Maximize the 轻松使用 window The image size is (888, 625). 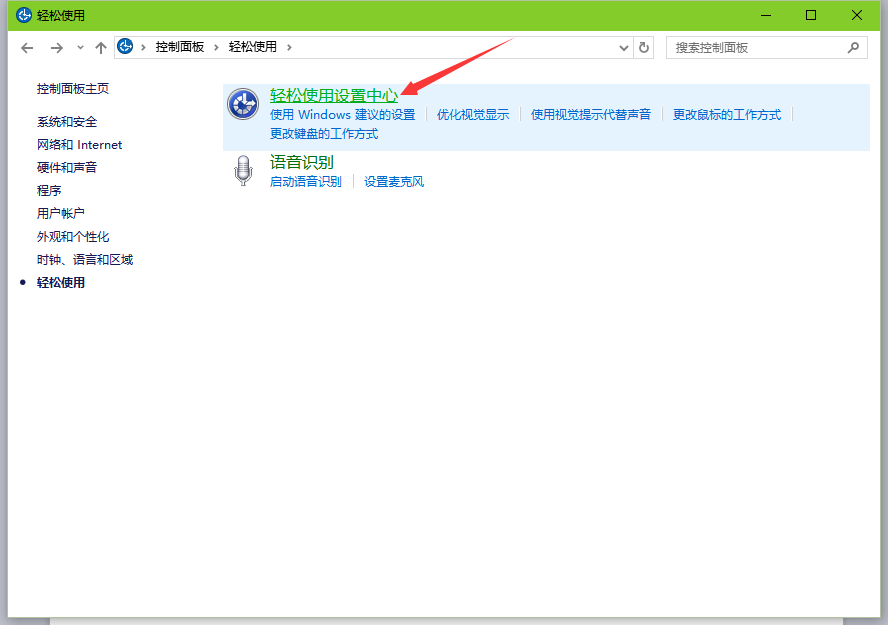click(x=811, y=15)
